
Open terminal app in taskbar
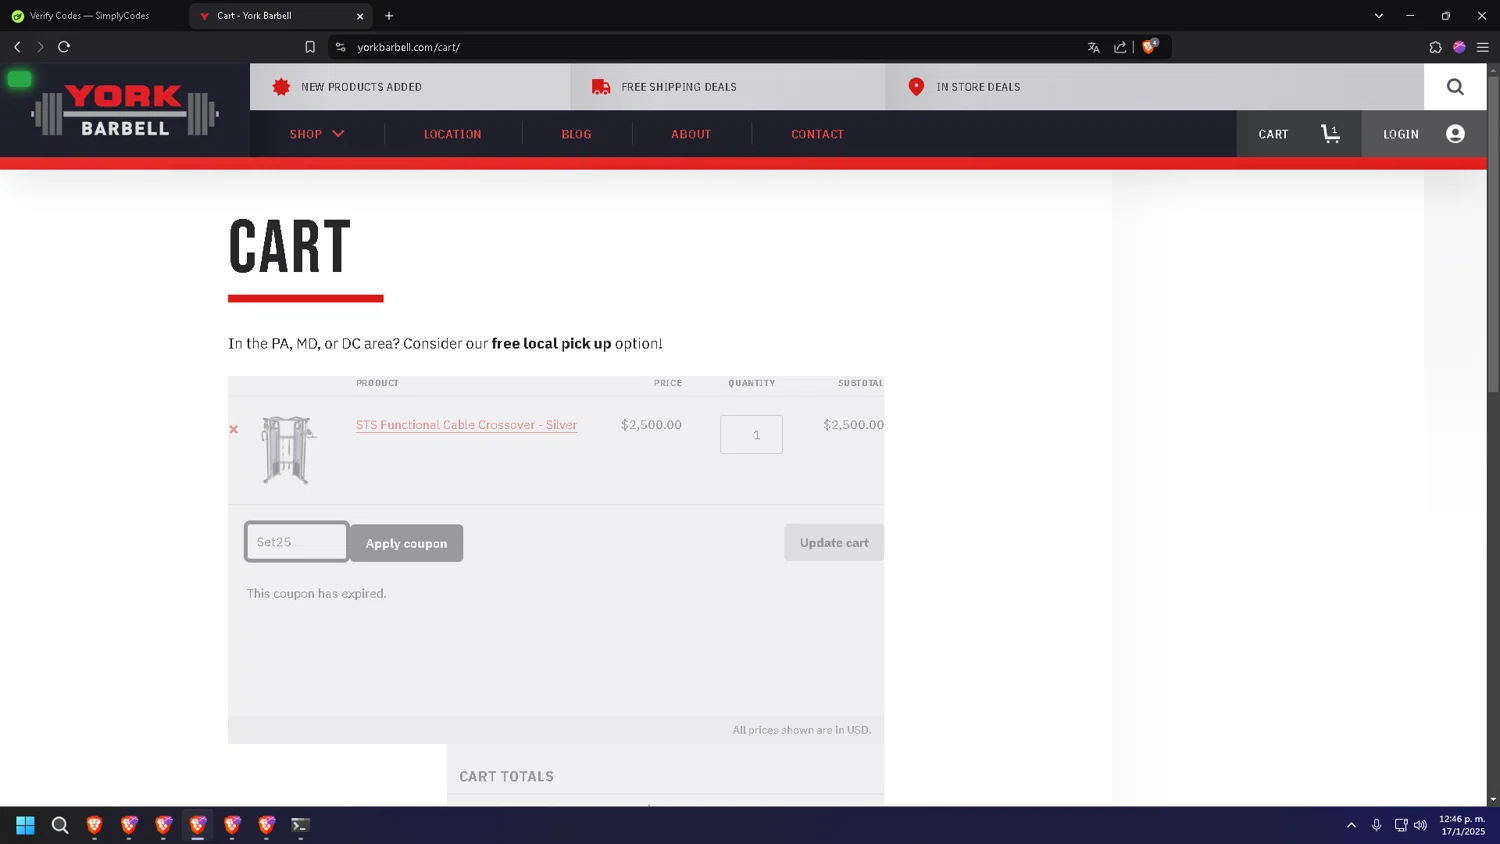(300, 825)
